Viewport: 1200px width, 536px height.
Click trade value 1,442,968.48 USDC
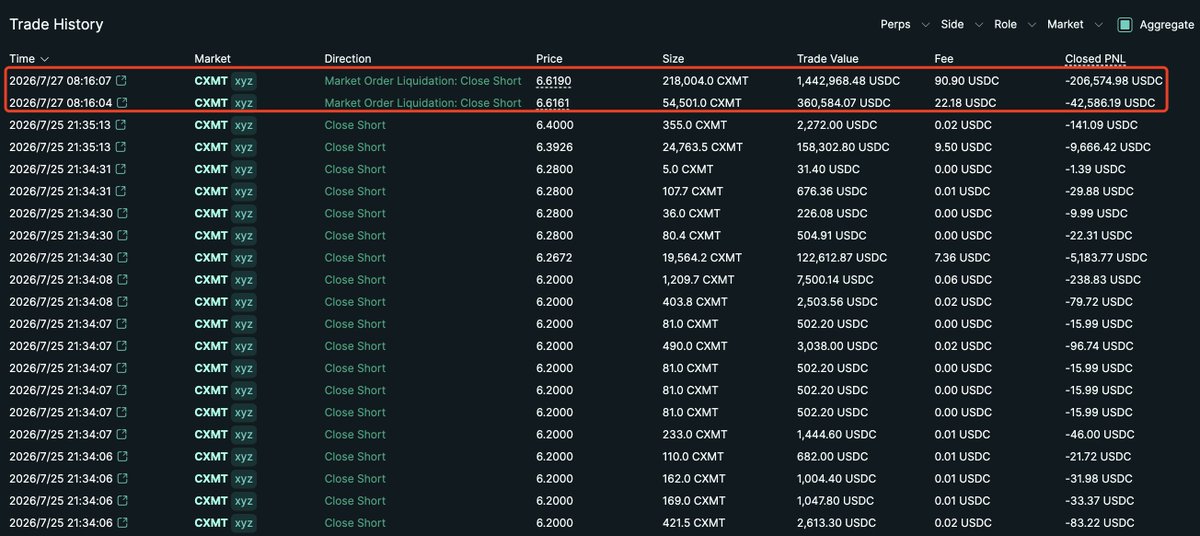[847, 81]
